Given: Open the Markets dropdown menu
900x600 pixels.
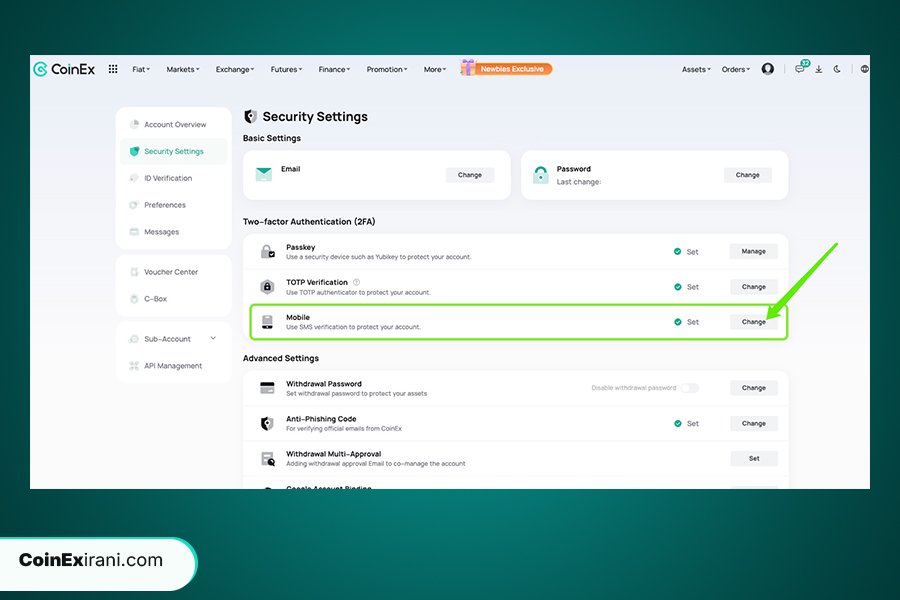Looking at the screenshot, I should pos(183,69).
